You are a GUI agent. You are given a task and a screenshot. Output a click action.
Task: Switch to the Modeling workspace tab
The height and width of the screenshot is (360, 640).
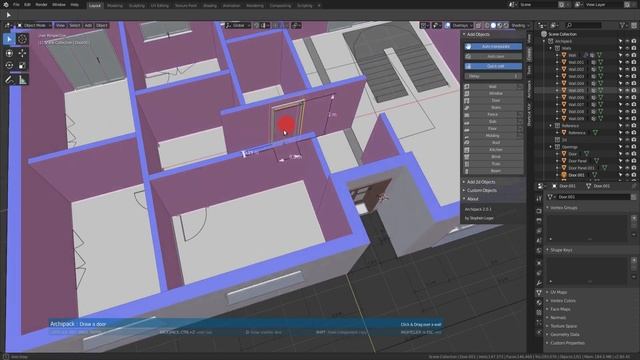pyautogui.click(x=115, y=6)
